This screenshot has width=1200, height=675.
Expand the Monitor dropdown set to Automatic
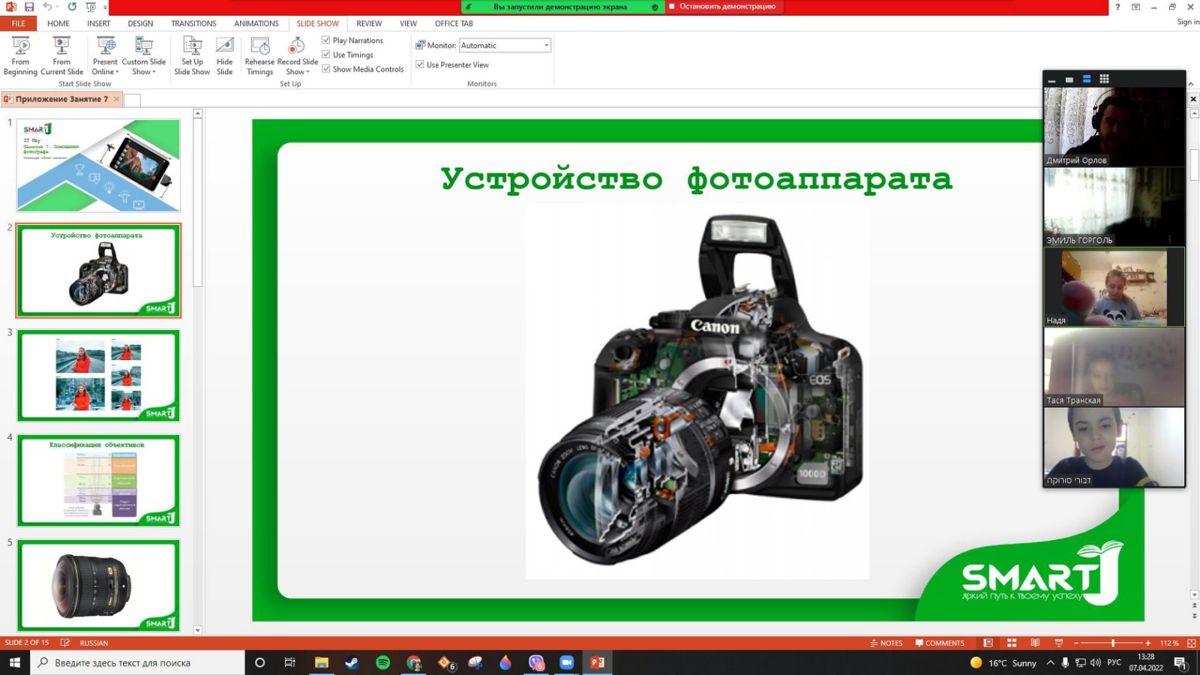pos(546,46)
